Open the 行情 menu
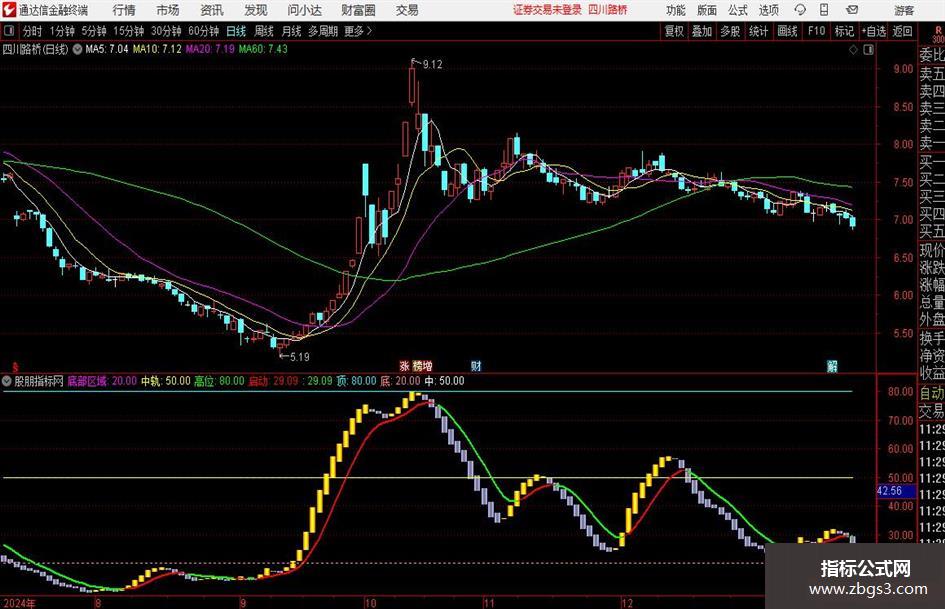The width and height of the screenshot is (945, 609). [124, 10]
